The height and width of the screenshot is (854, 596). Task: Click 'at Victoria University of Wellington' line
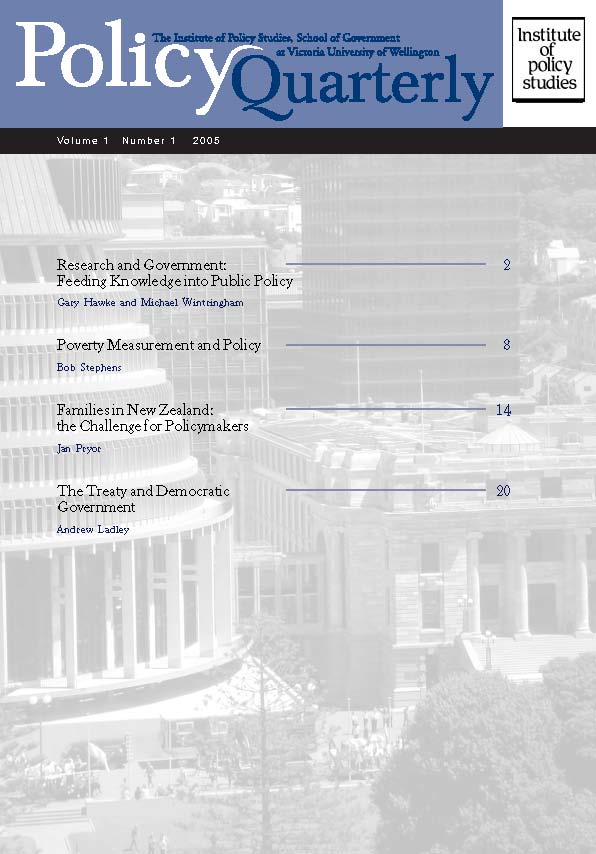click(357, 52)
